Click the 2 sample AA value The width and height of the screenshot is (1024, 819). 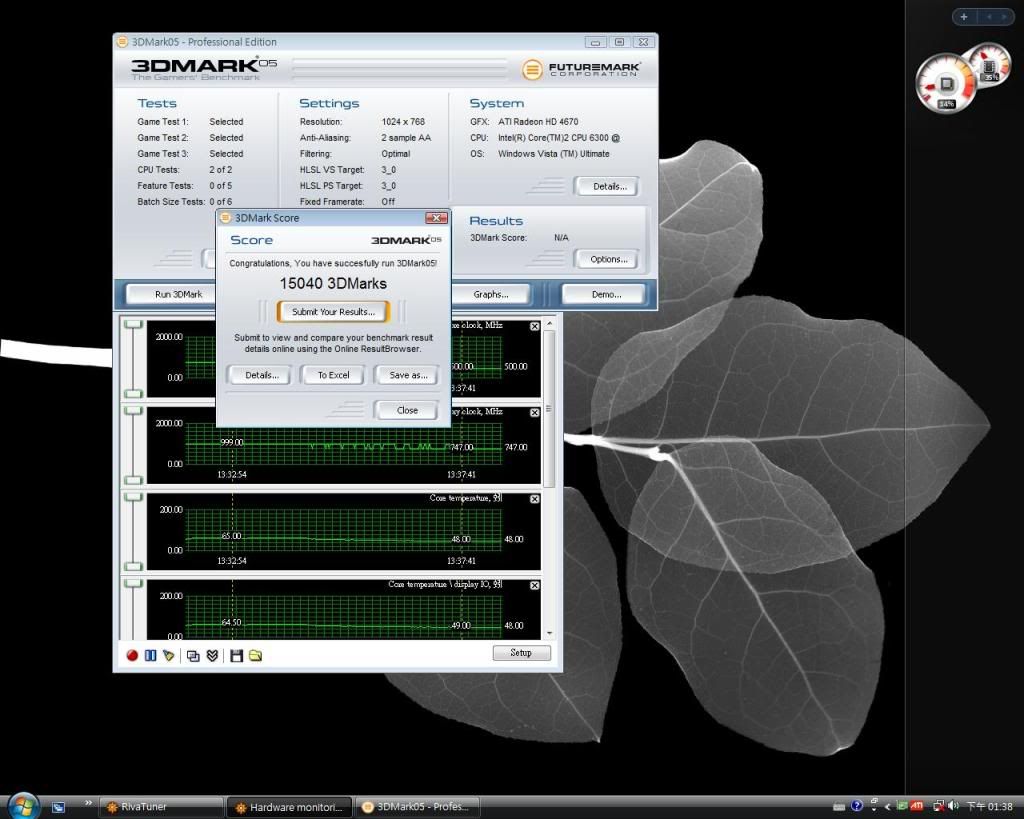click(x=406, y=138)
